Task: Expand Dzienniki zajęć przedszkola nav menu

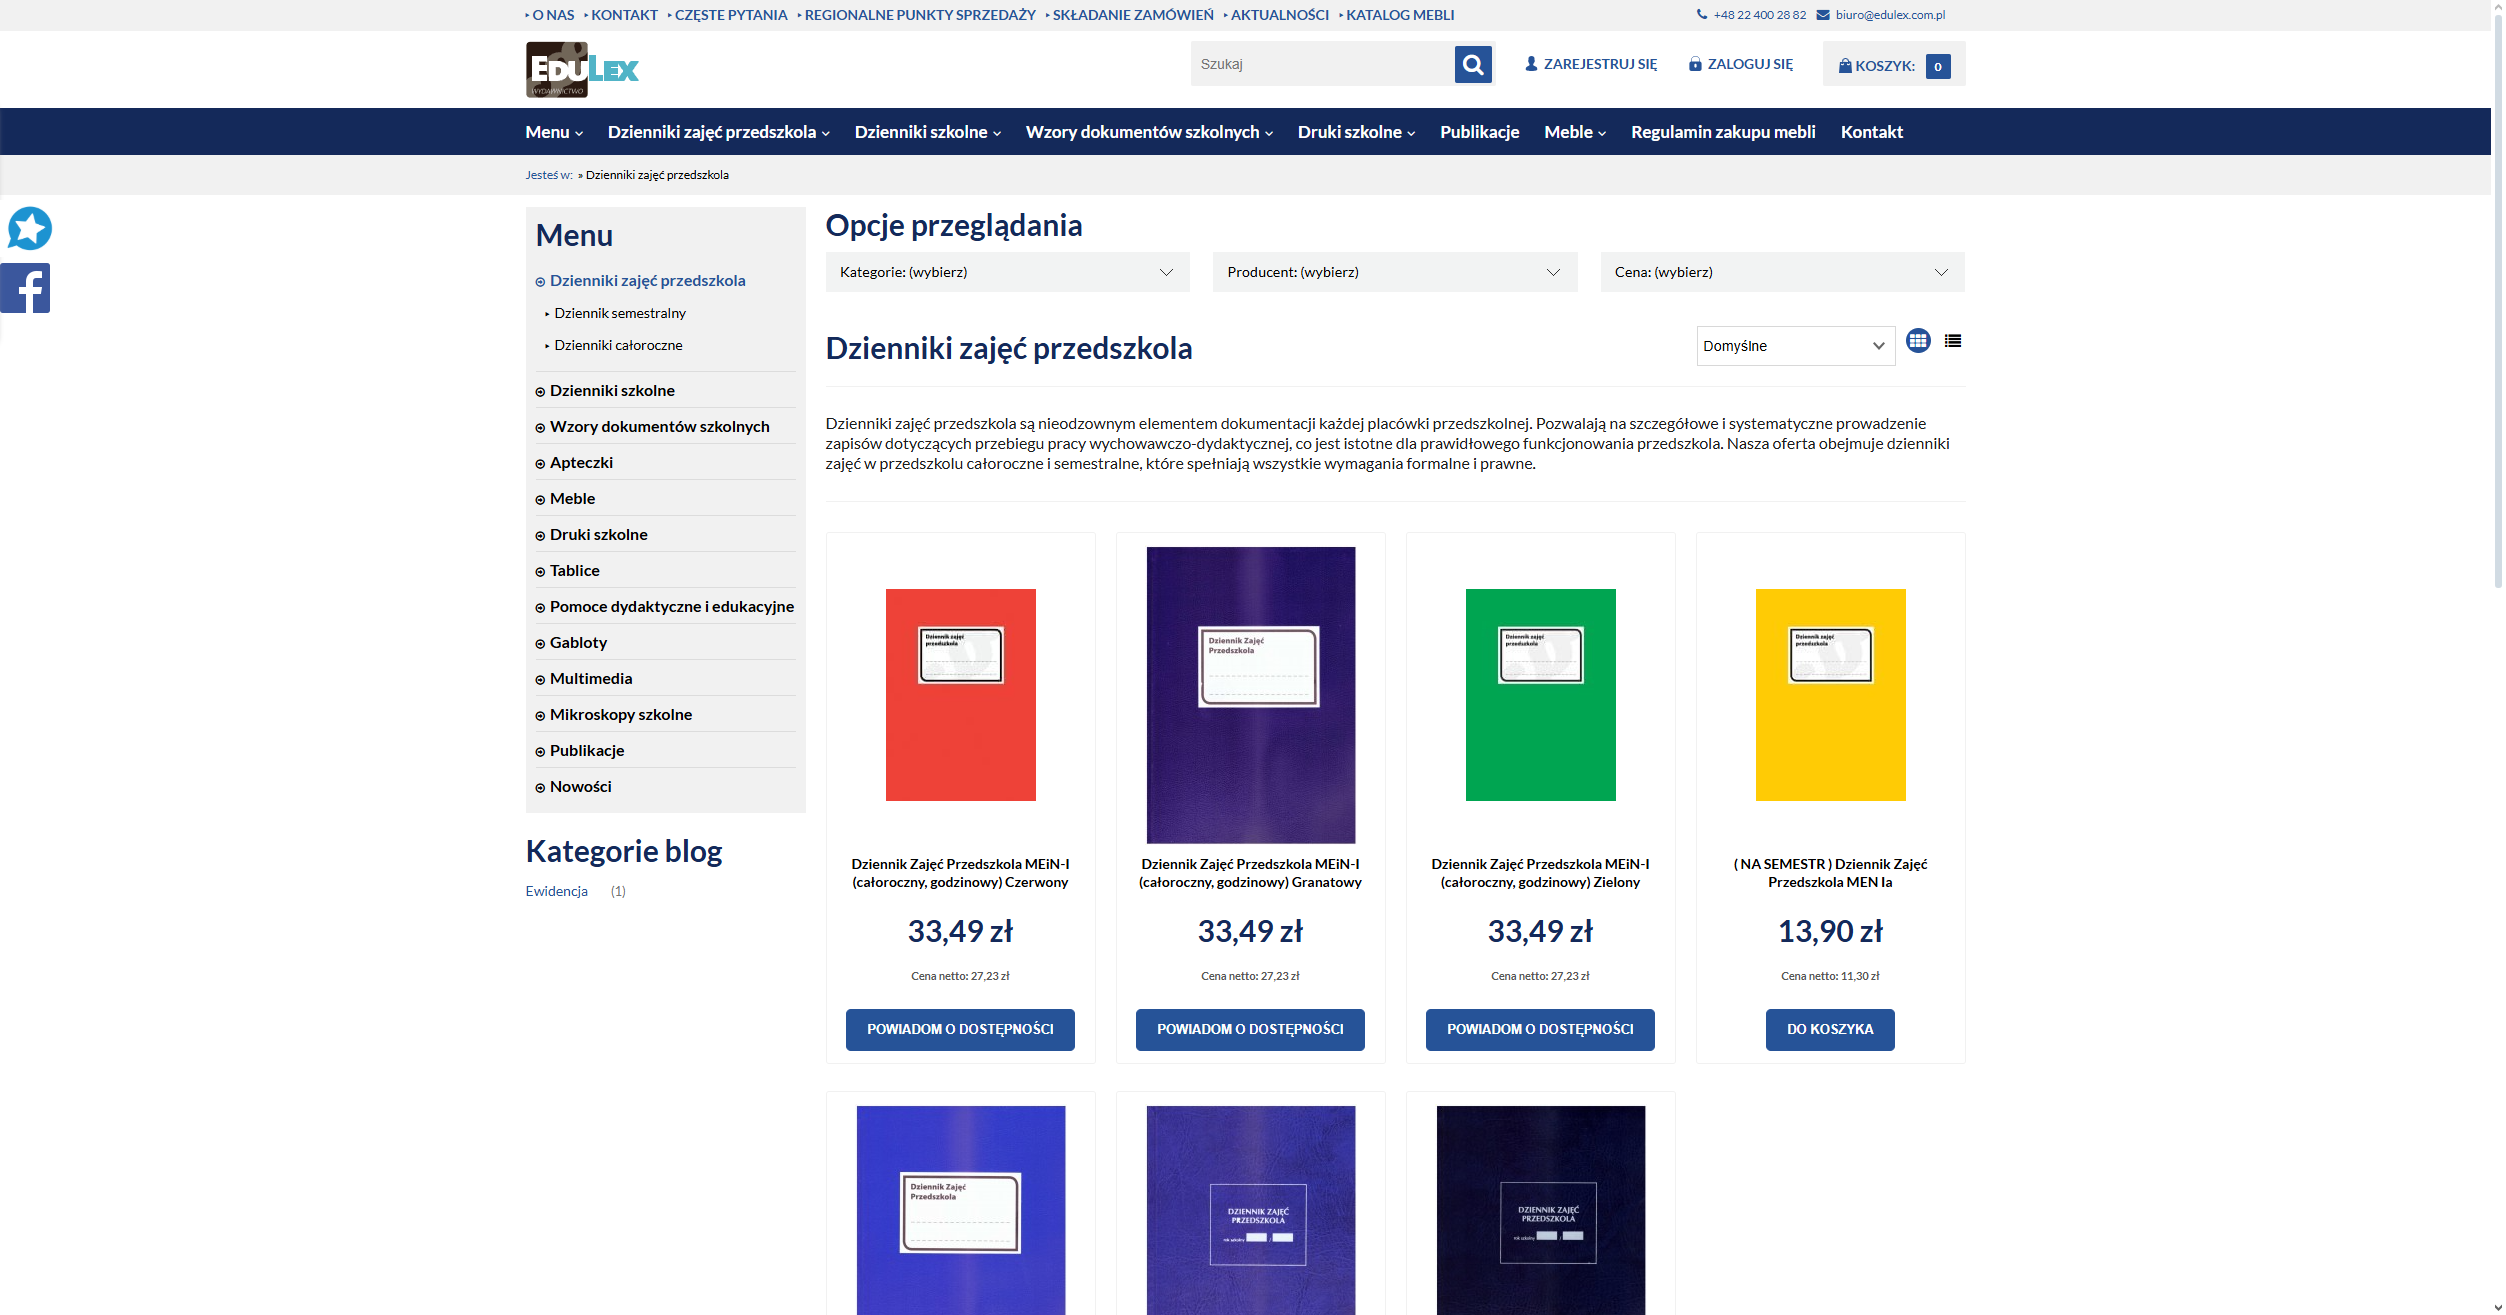Action: click(x=718, y=132)
